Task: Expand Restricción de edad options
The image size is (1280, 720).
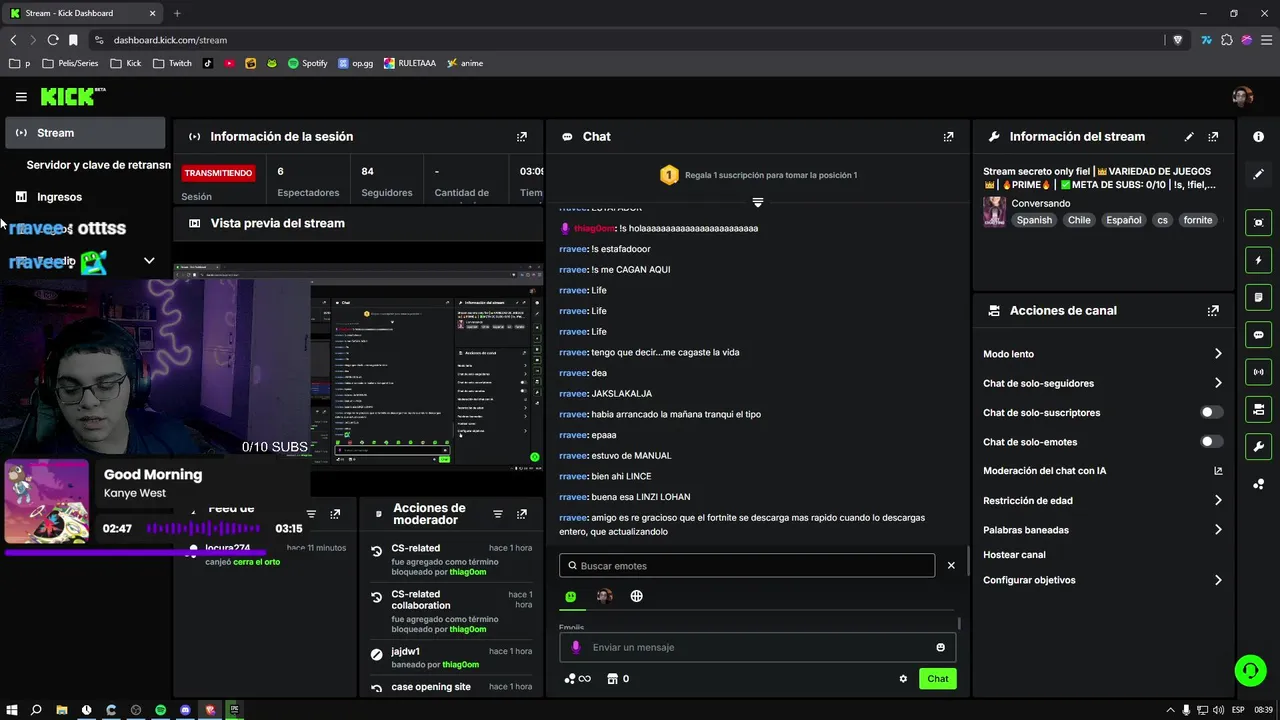Action: click(x=1217, y=500)
